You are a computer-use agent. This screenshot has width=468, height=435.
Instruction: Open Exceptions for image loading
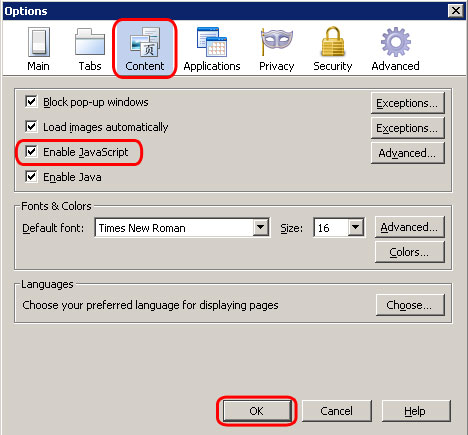click(x=407, y=128)
